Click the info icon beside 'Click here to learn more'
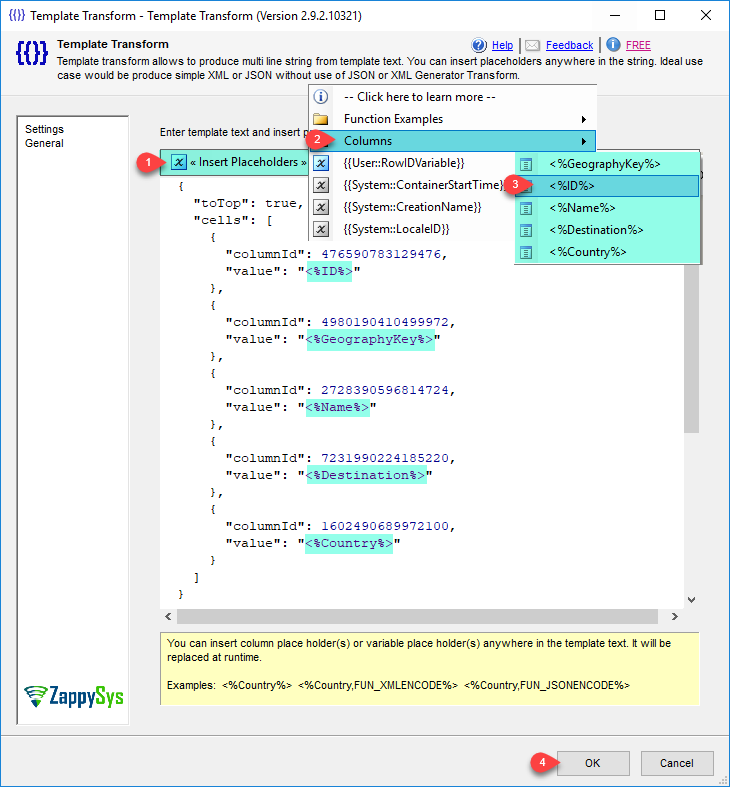Viewport: 730px width, 787px height. [x=321, y=96]
